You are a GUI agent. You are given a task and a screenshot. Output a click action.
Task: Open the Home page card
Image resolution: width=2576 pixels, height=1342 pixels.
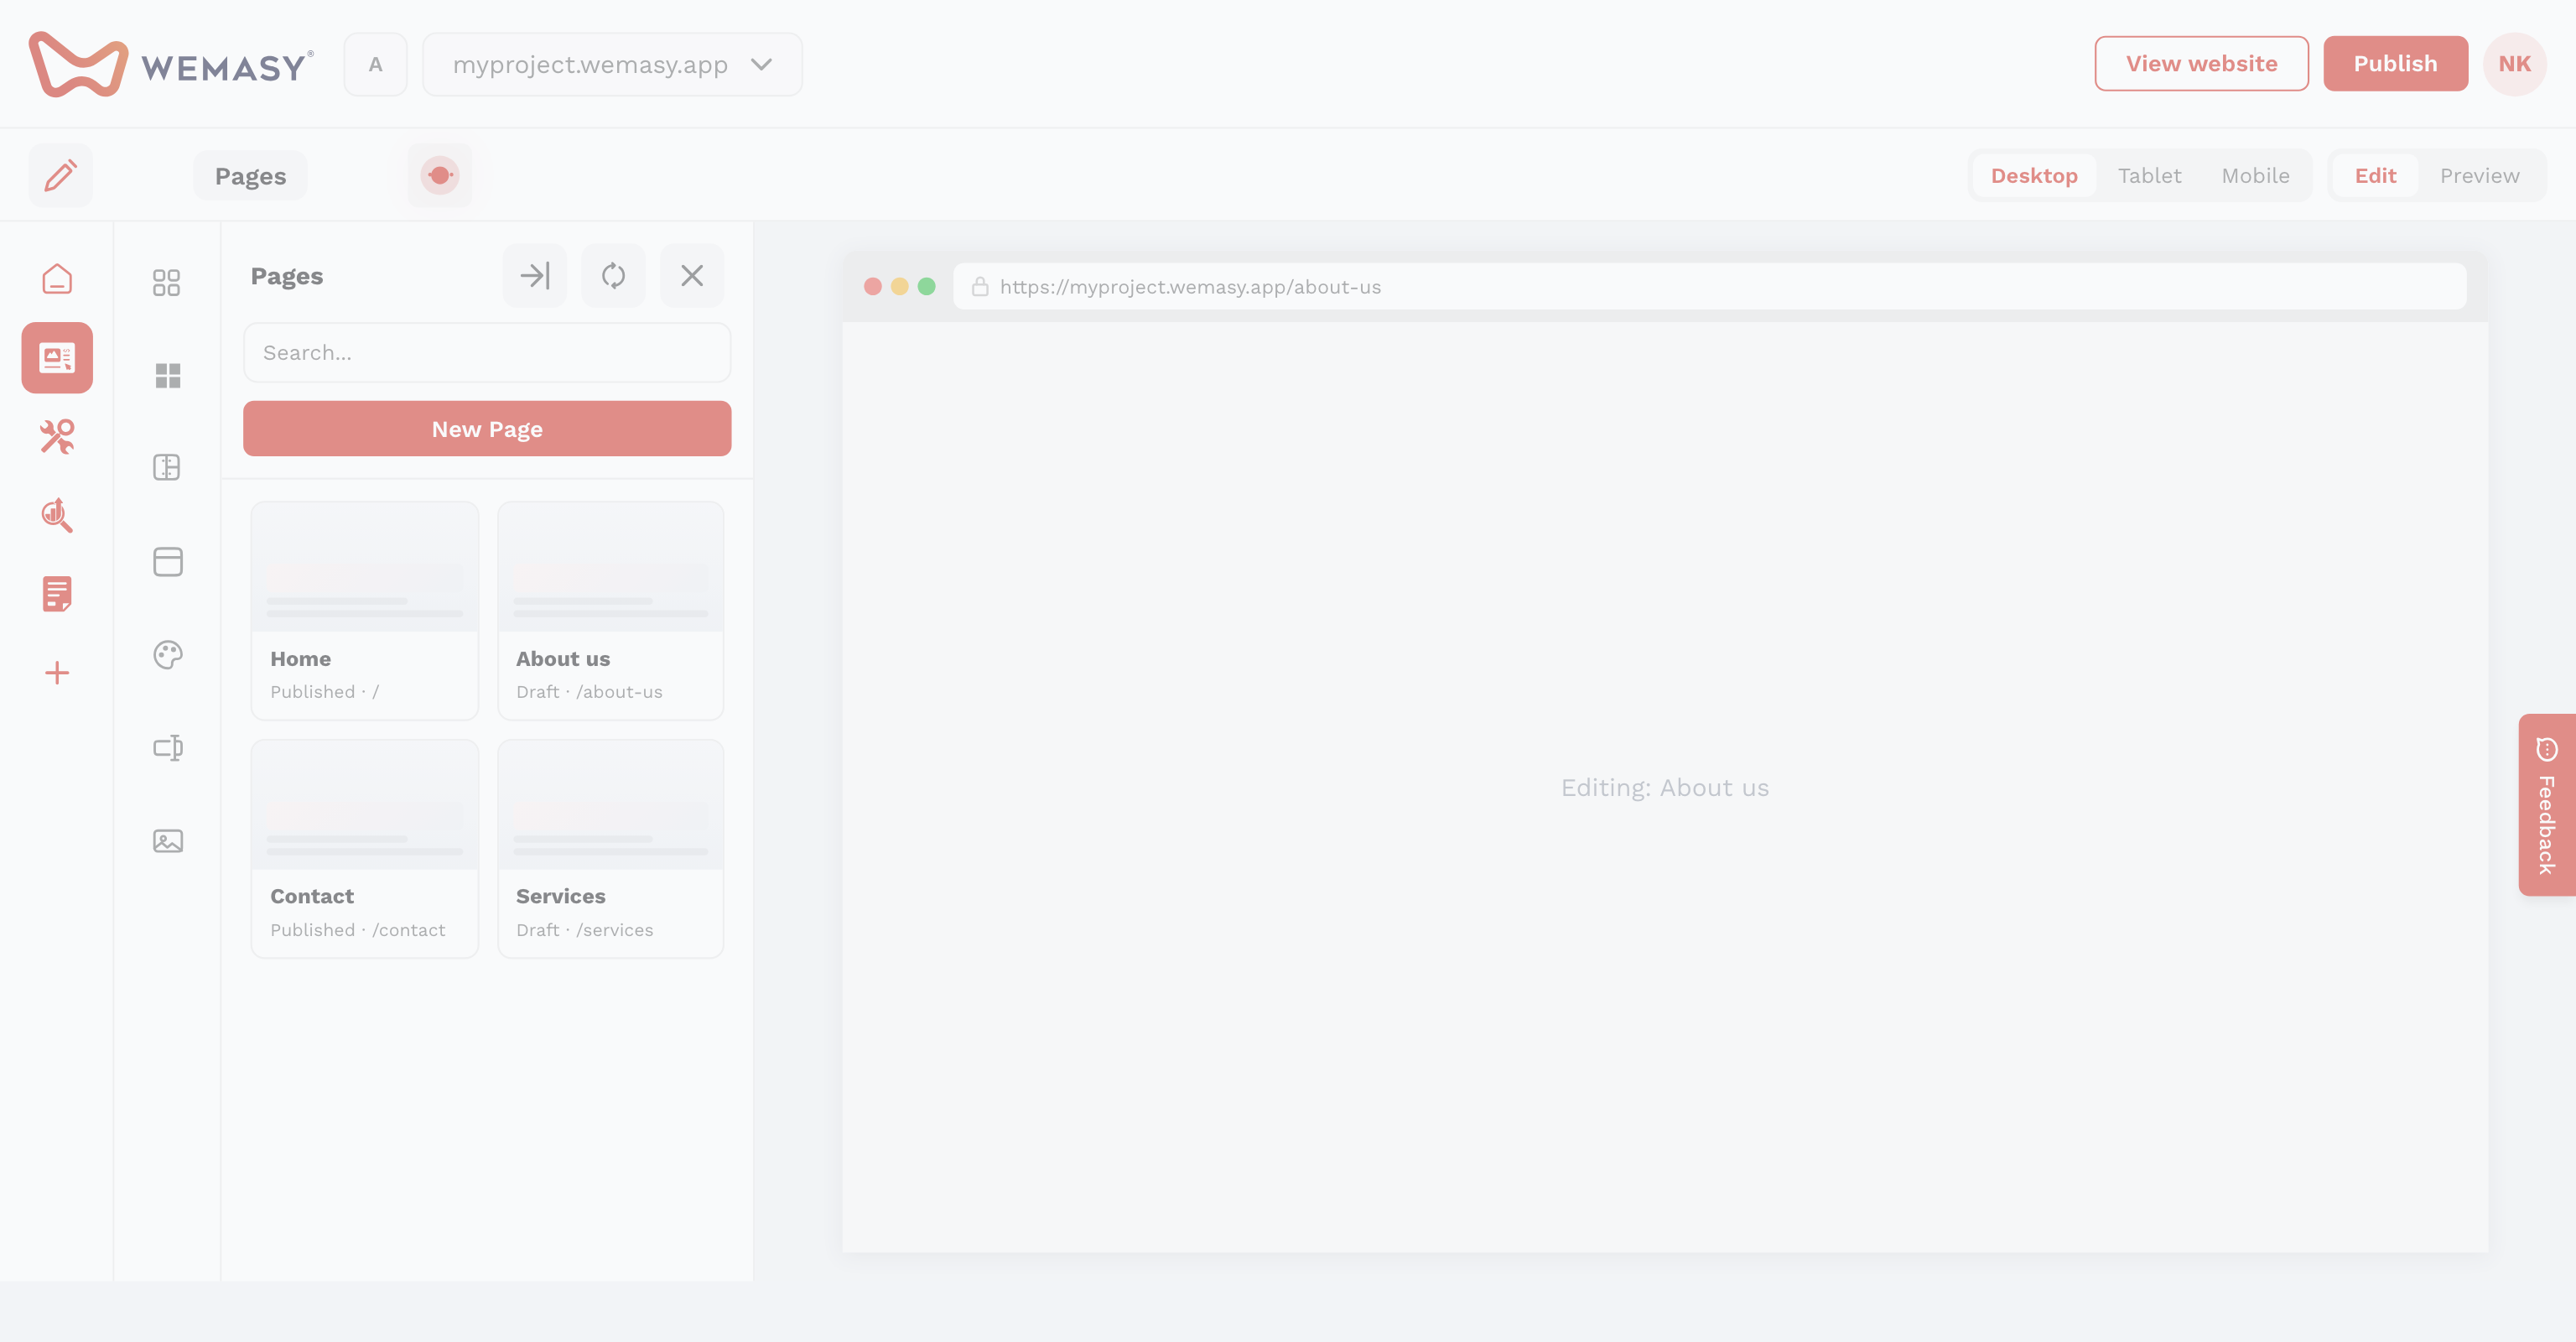[364, 610]
